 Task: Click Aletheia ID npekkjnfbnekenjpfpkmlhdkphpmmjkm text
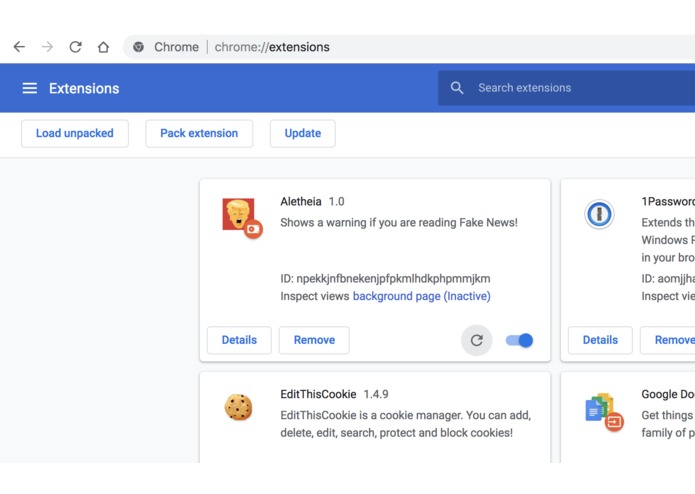385,279
